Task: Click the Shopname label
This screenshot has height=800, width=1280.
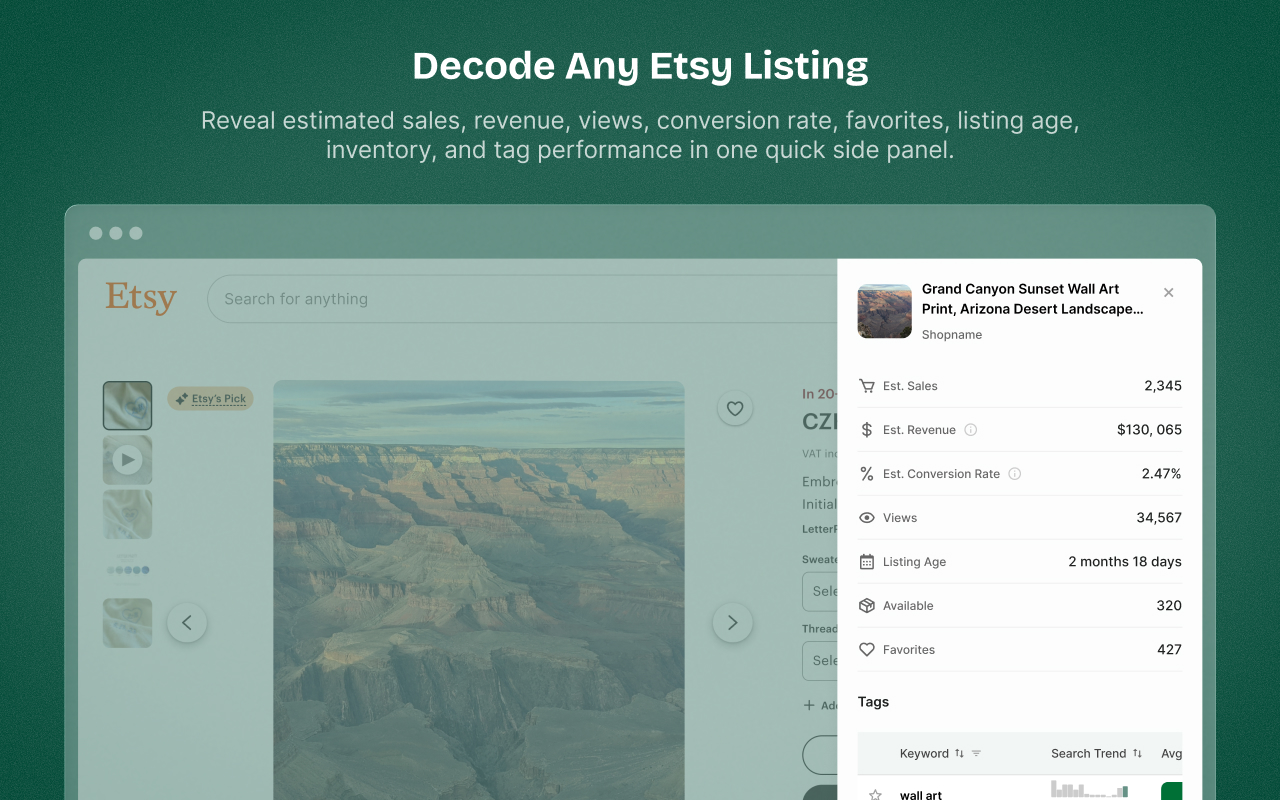Action: tap(952, 335)
